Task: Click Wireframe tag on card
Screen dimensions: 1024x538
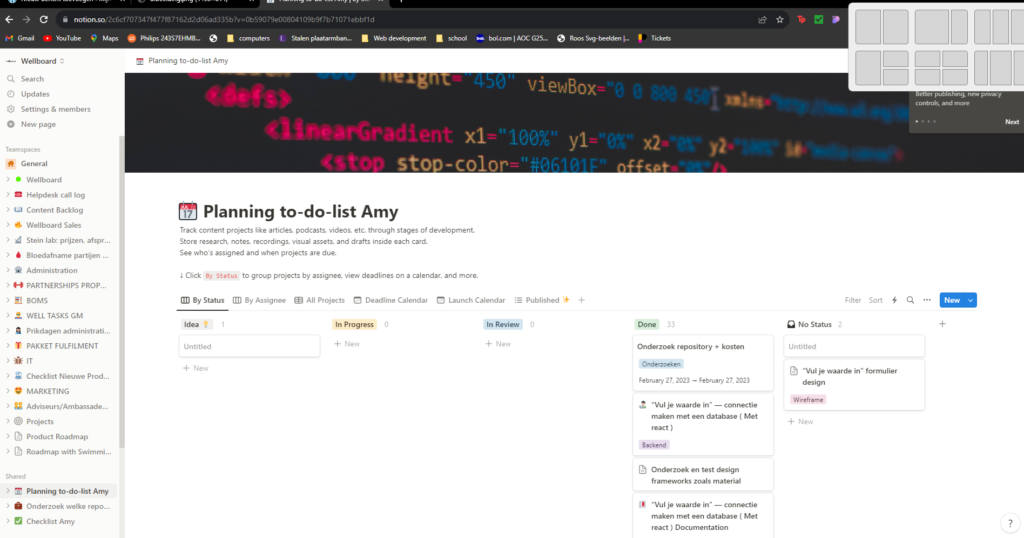Action: click(x=808, y=400)
